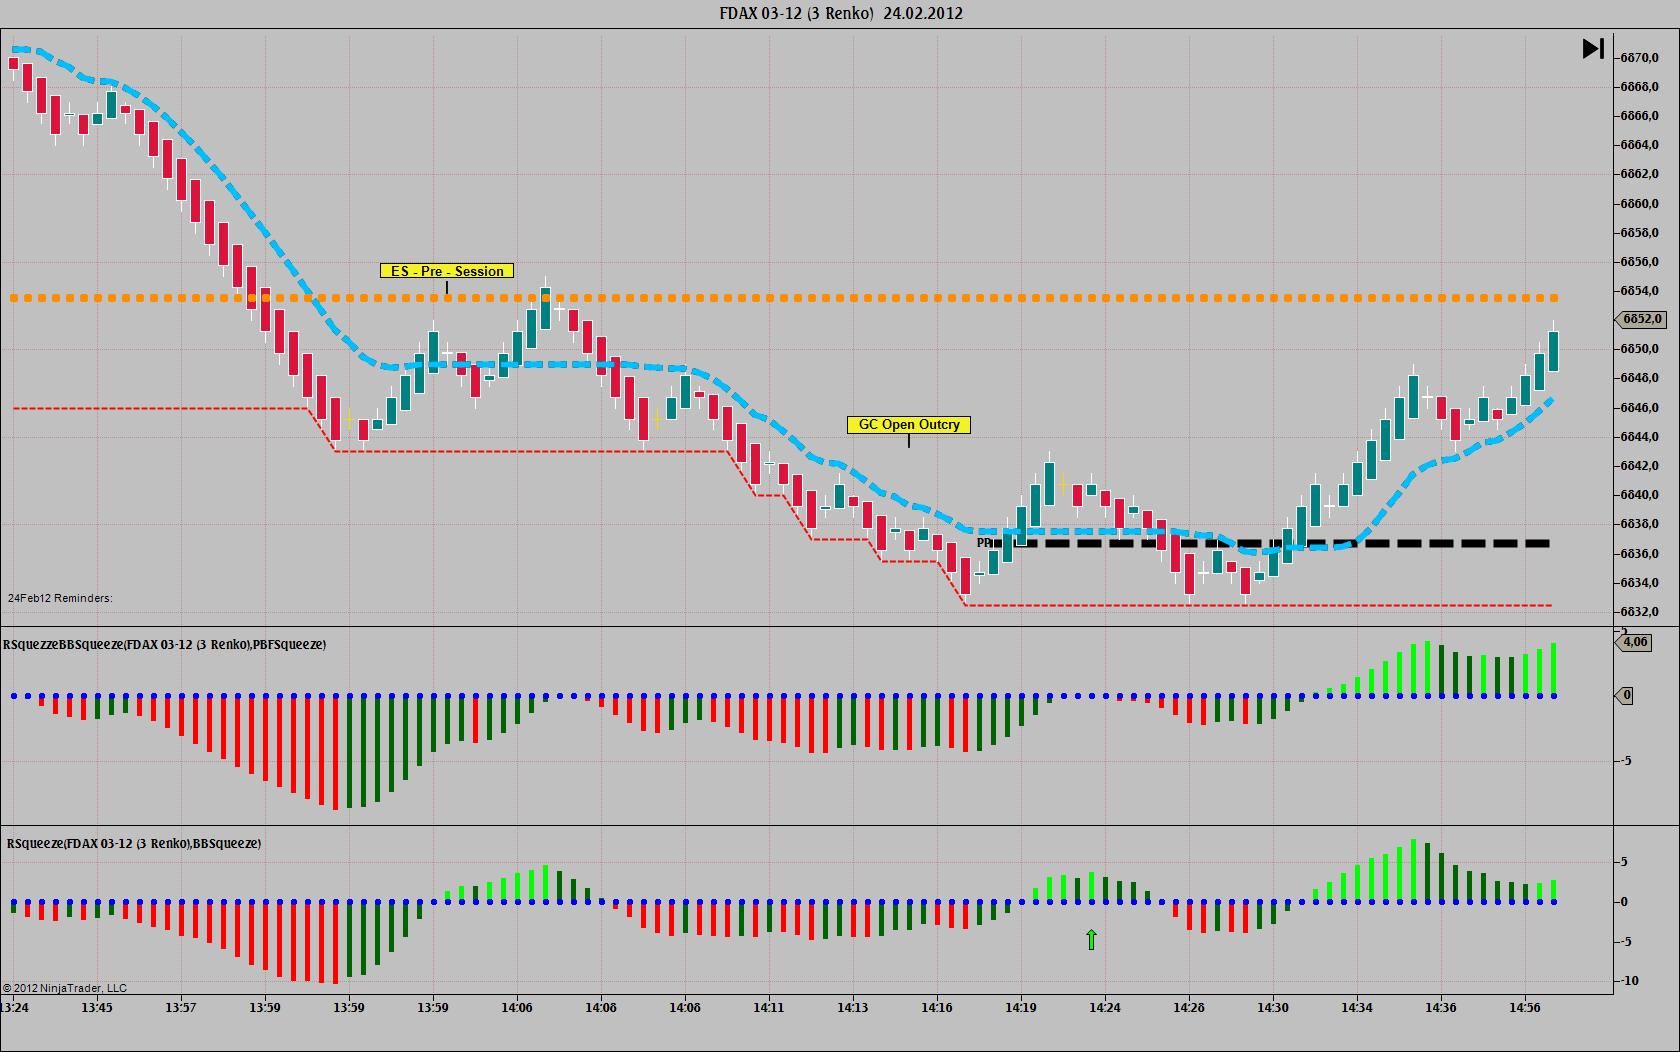1680x1052 pixels.
Task: Click the 6870,0 price axis label
Action: click(1639, 58)
